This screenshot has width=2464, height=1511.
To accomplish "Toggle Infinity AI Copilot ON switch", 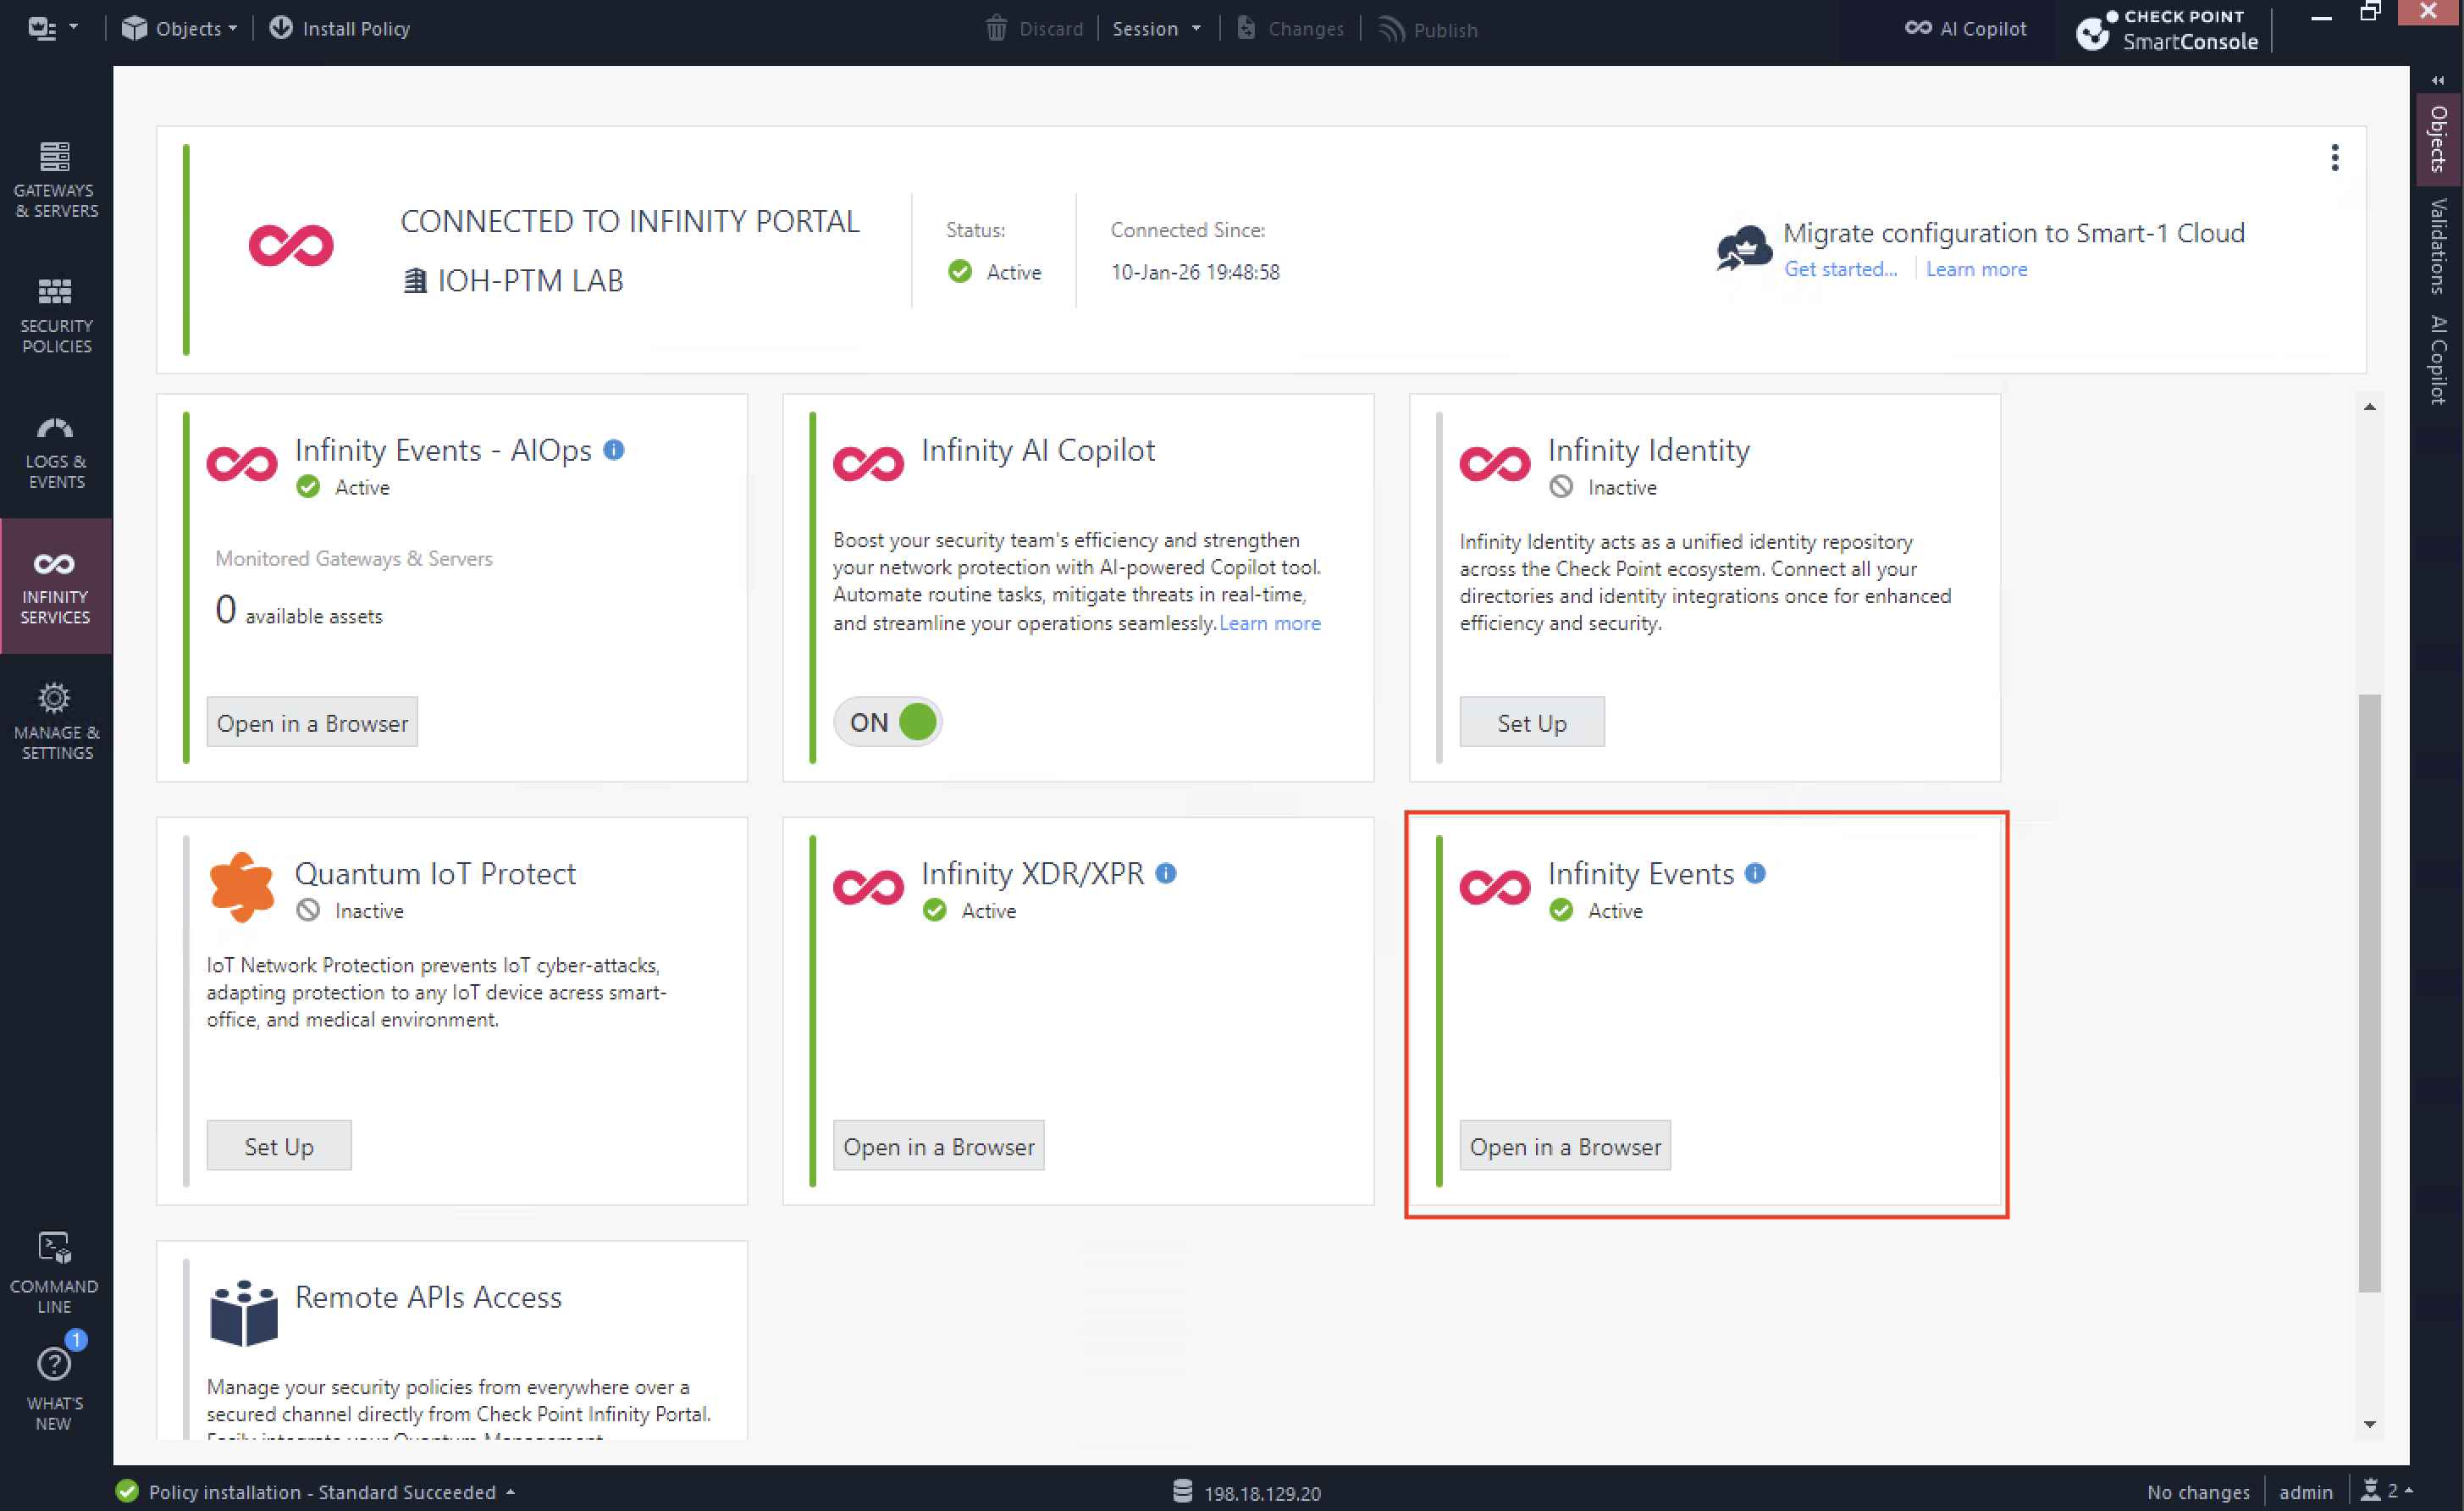I will (888, 722).
